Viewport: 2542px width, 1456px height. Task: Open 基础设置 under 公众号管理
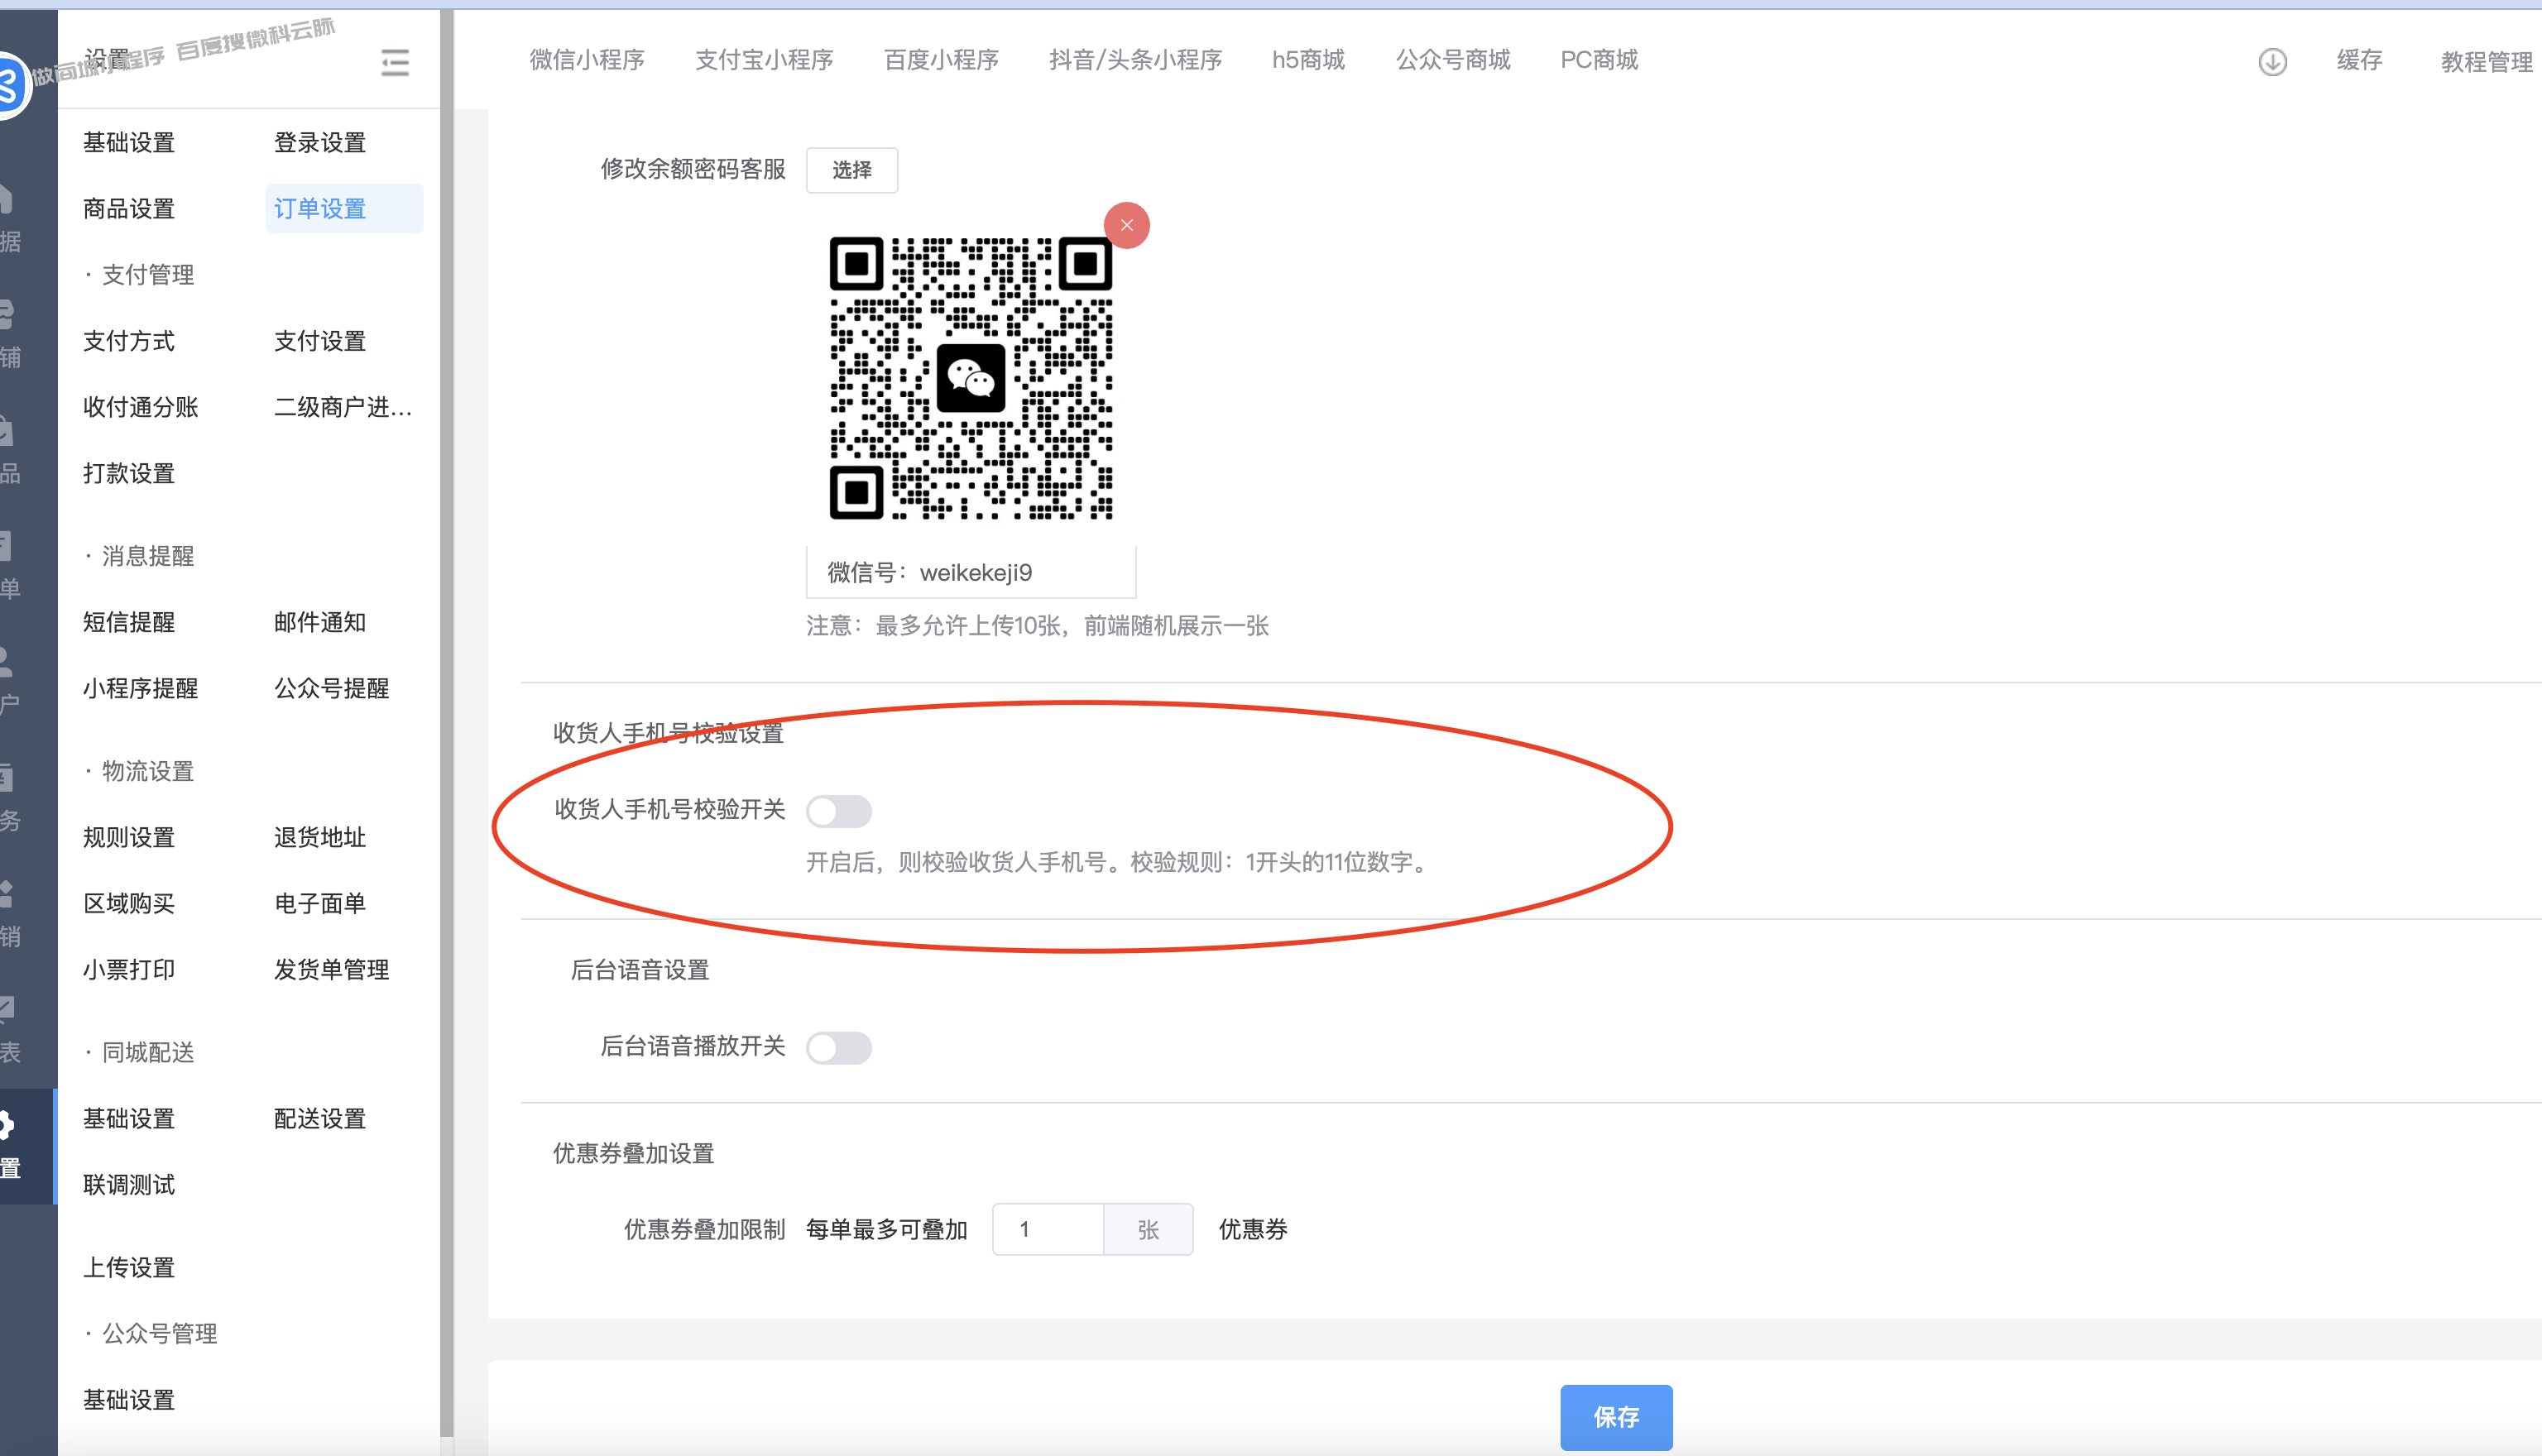click(x=129, y=1399)
